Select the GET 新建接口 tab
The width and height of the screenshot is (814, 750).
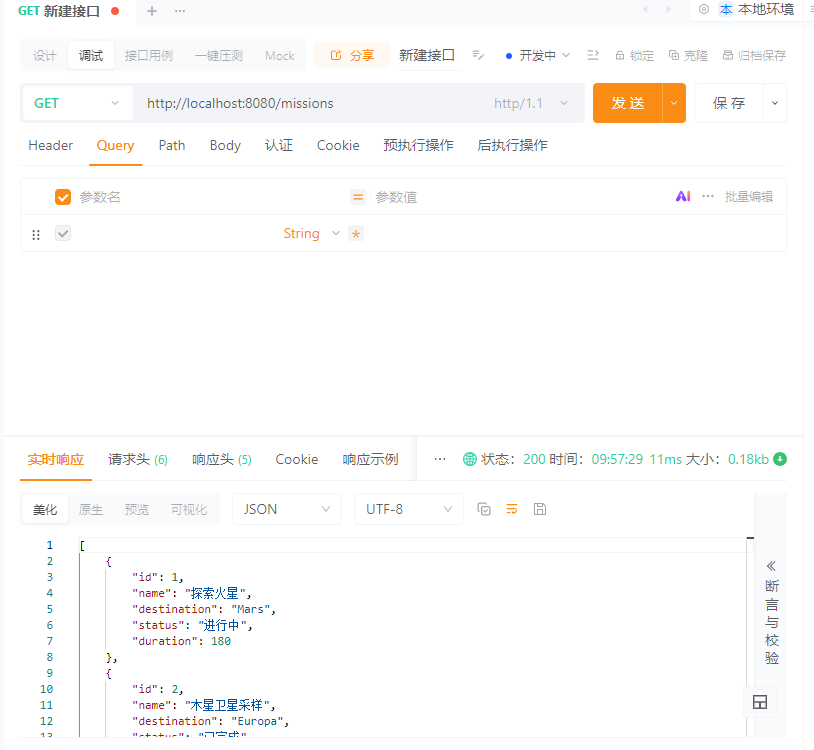[x=69, y=11]
